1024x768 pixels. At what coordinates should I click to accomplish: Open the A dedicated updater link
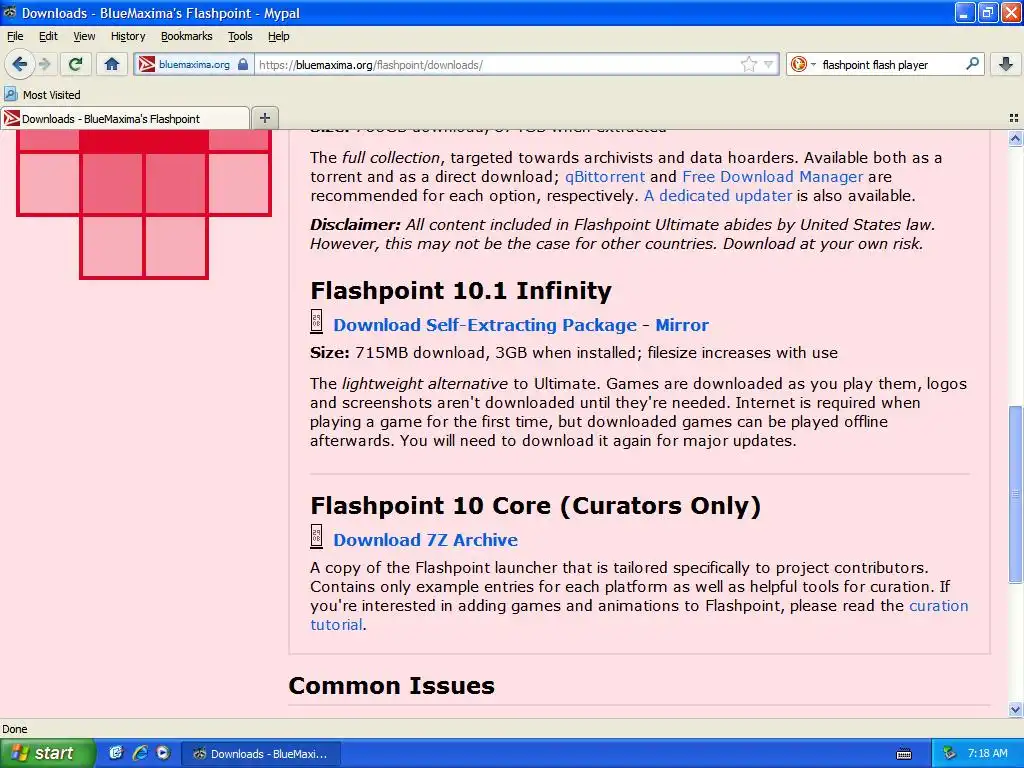point(718,195)
